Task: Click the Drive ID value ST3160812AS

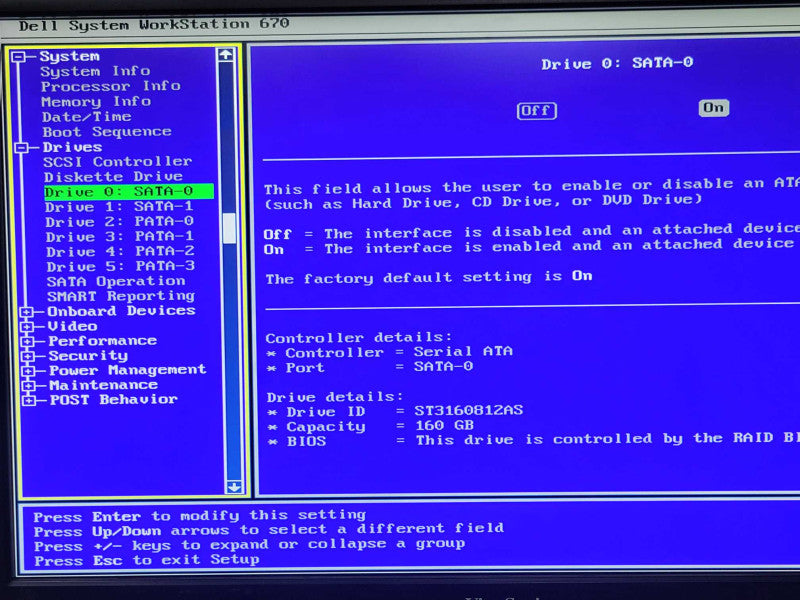Action: point(468,410)
